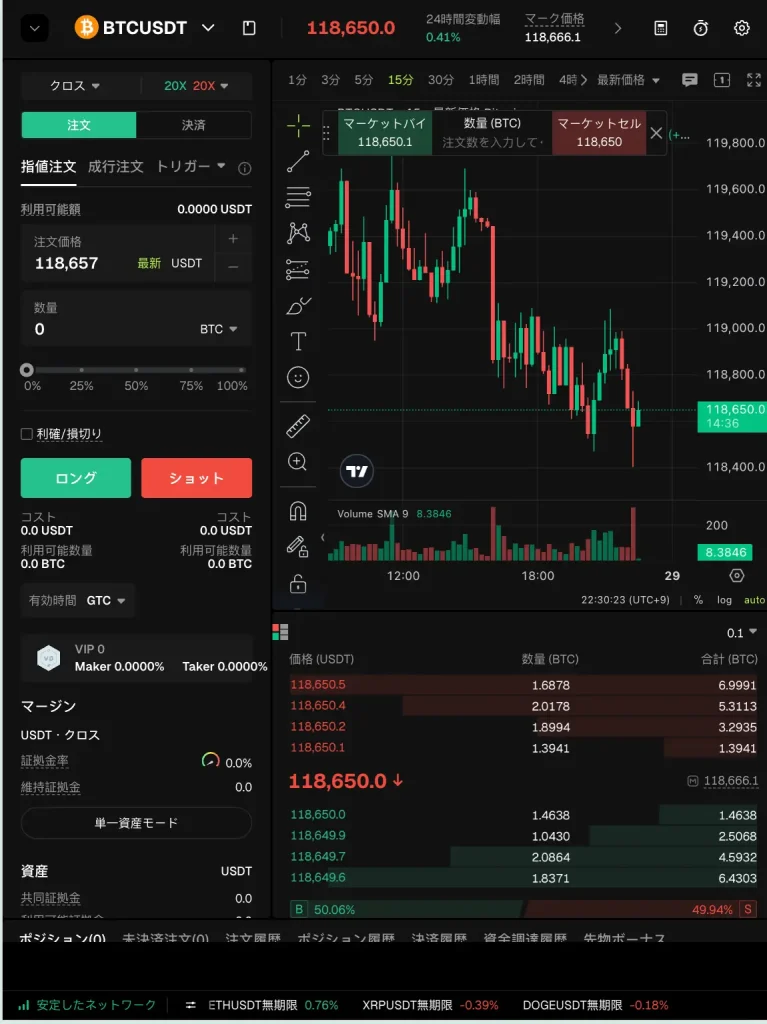
Task: Toggle percent scale on chart
Action: (698, 600)
